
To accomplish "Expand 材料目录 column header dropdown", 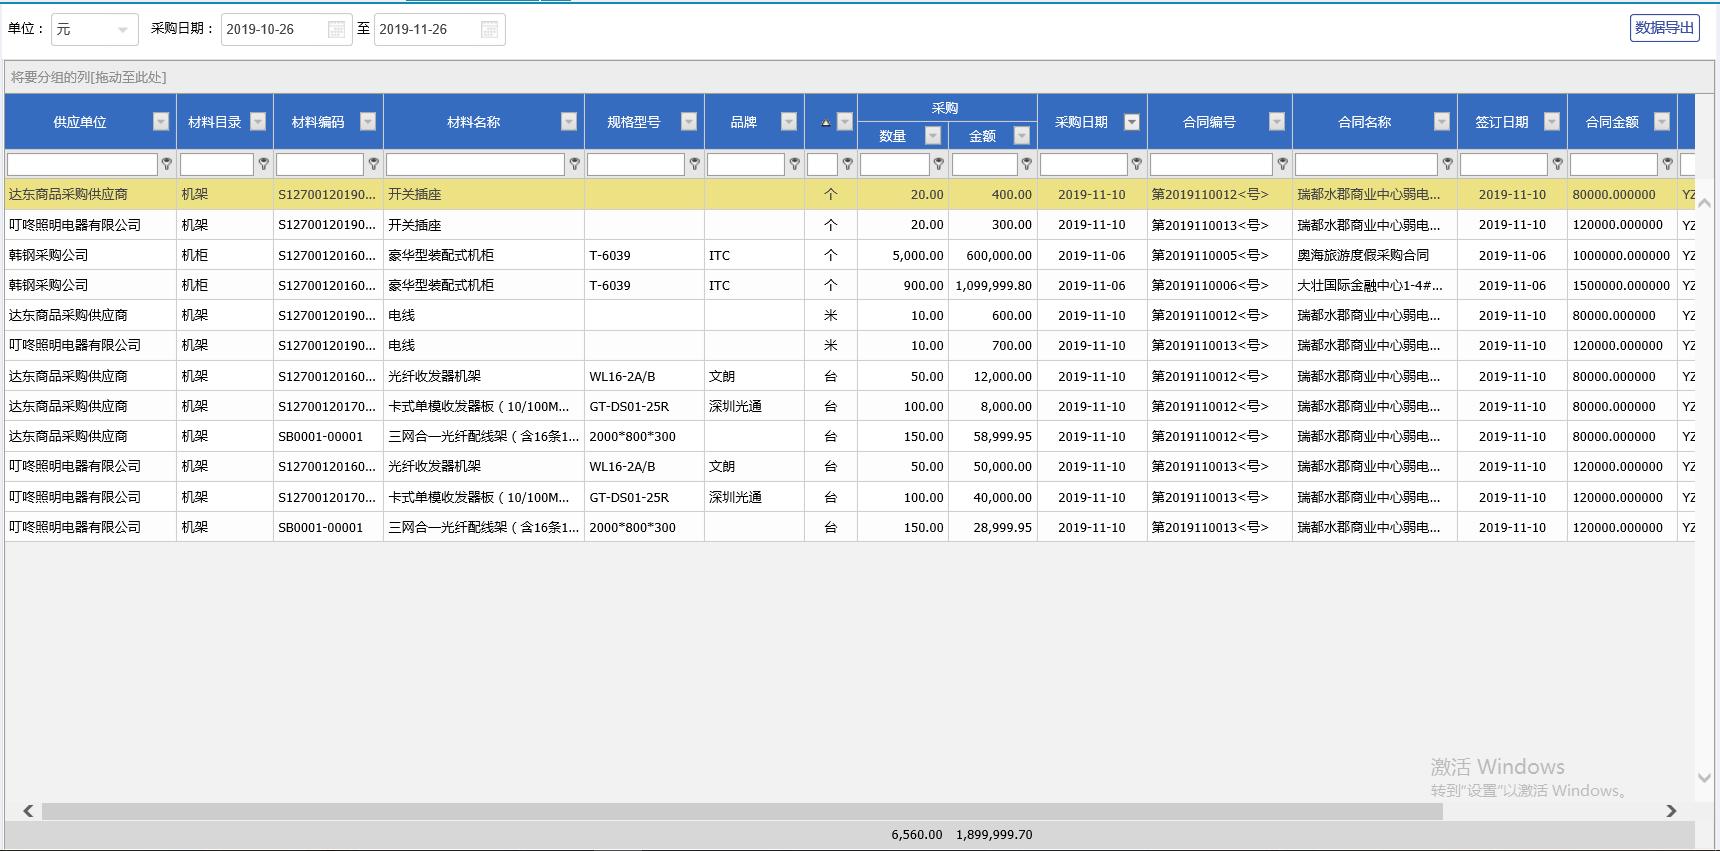I will 258,122.
